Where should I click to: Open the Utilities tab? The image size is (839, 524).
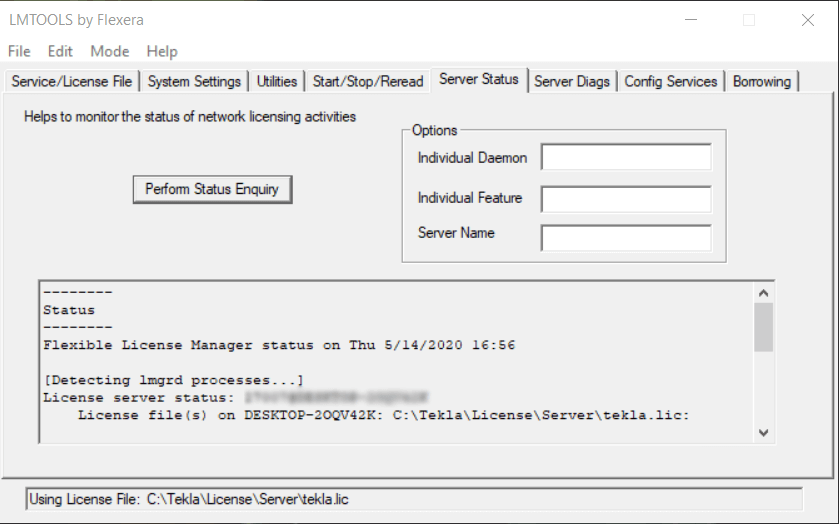pos(277,81)
